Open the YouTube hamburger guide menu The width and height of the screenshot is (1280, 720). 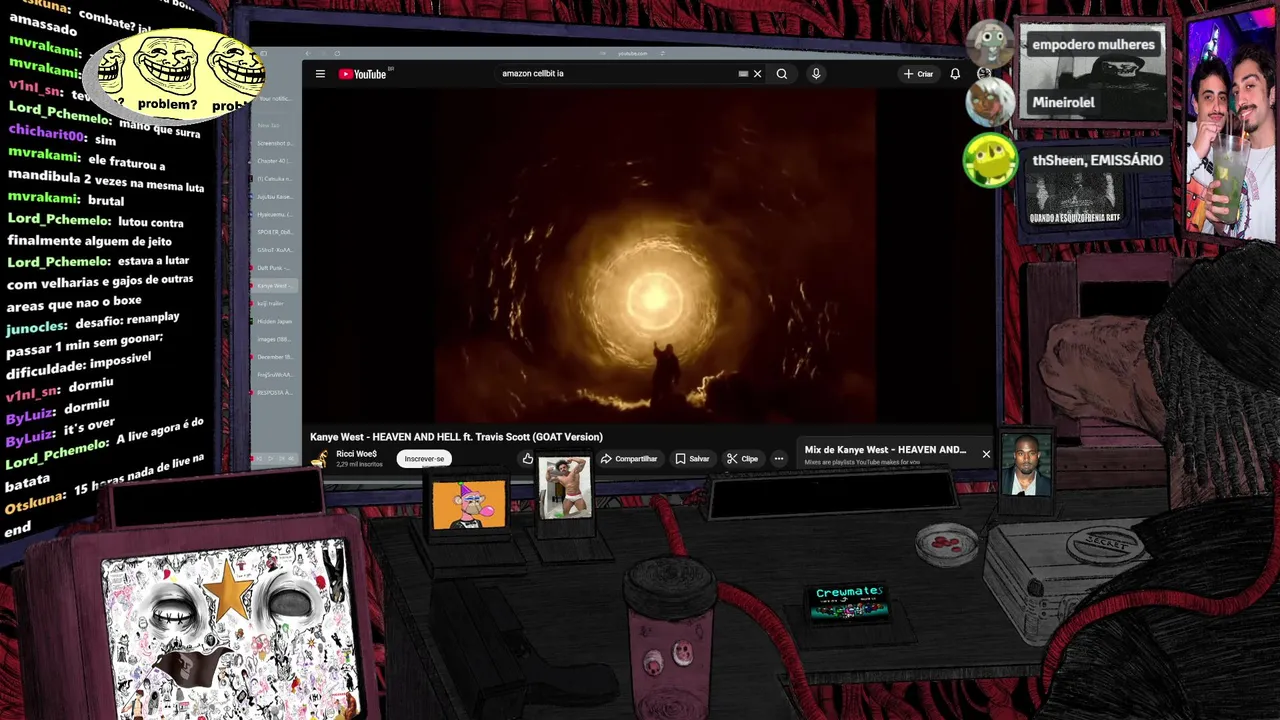tap(320, 74)
